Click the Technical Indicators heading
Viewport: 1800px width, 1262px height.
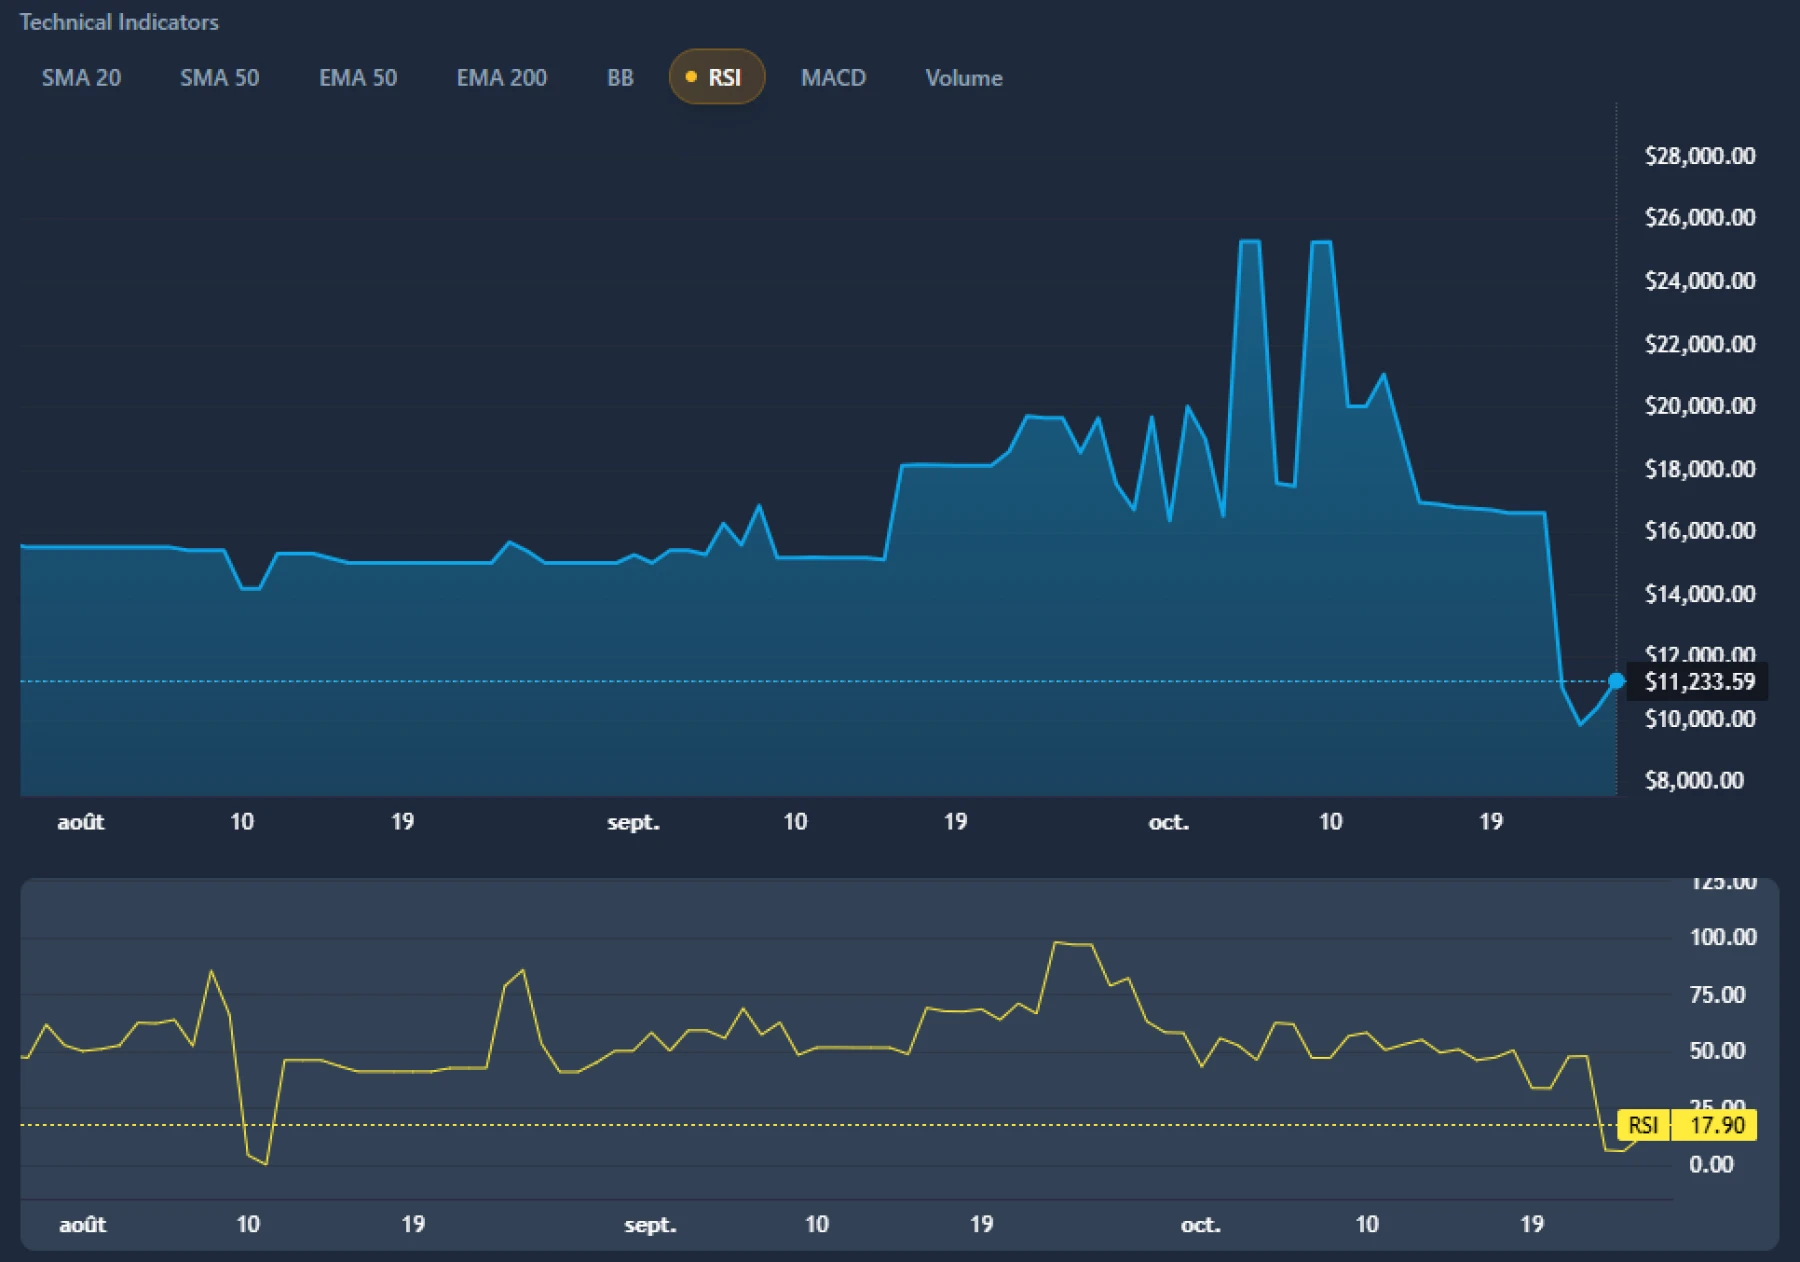click(x=119, y=22)
